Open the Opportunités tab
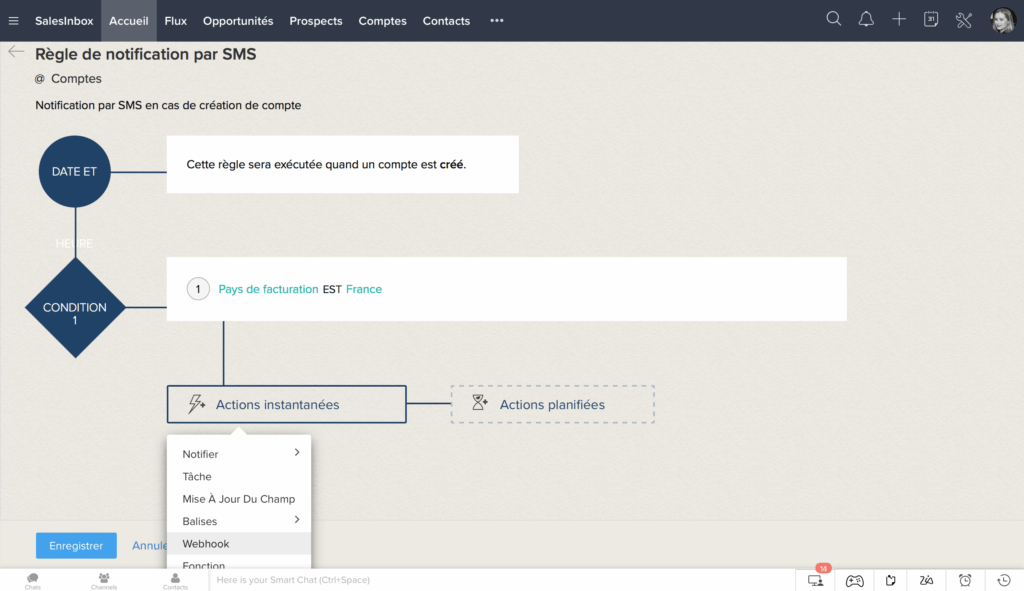1024x591 pixels. [238, 21]
